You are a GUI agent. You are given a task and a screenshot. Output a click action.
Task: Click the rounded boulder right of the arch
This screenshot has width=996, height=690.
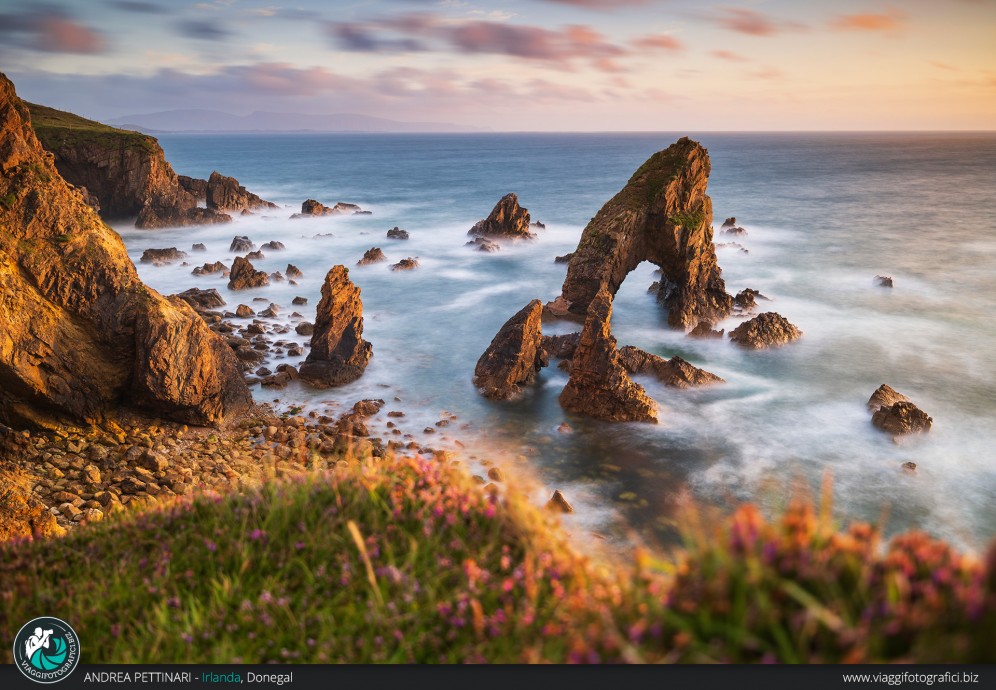(764, 331)
